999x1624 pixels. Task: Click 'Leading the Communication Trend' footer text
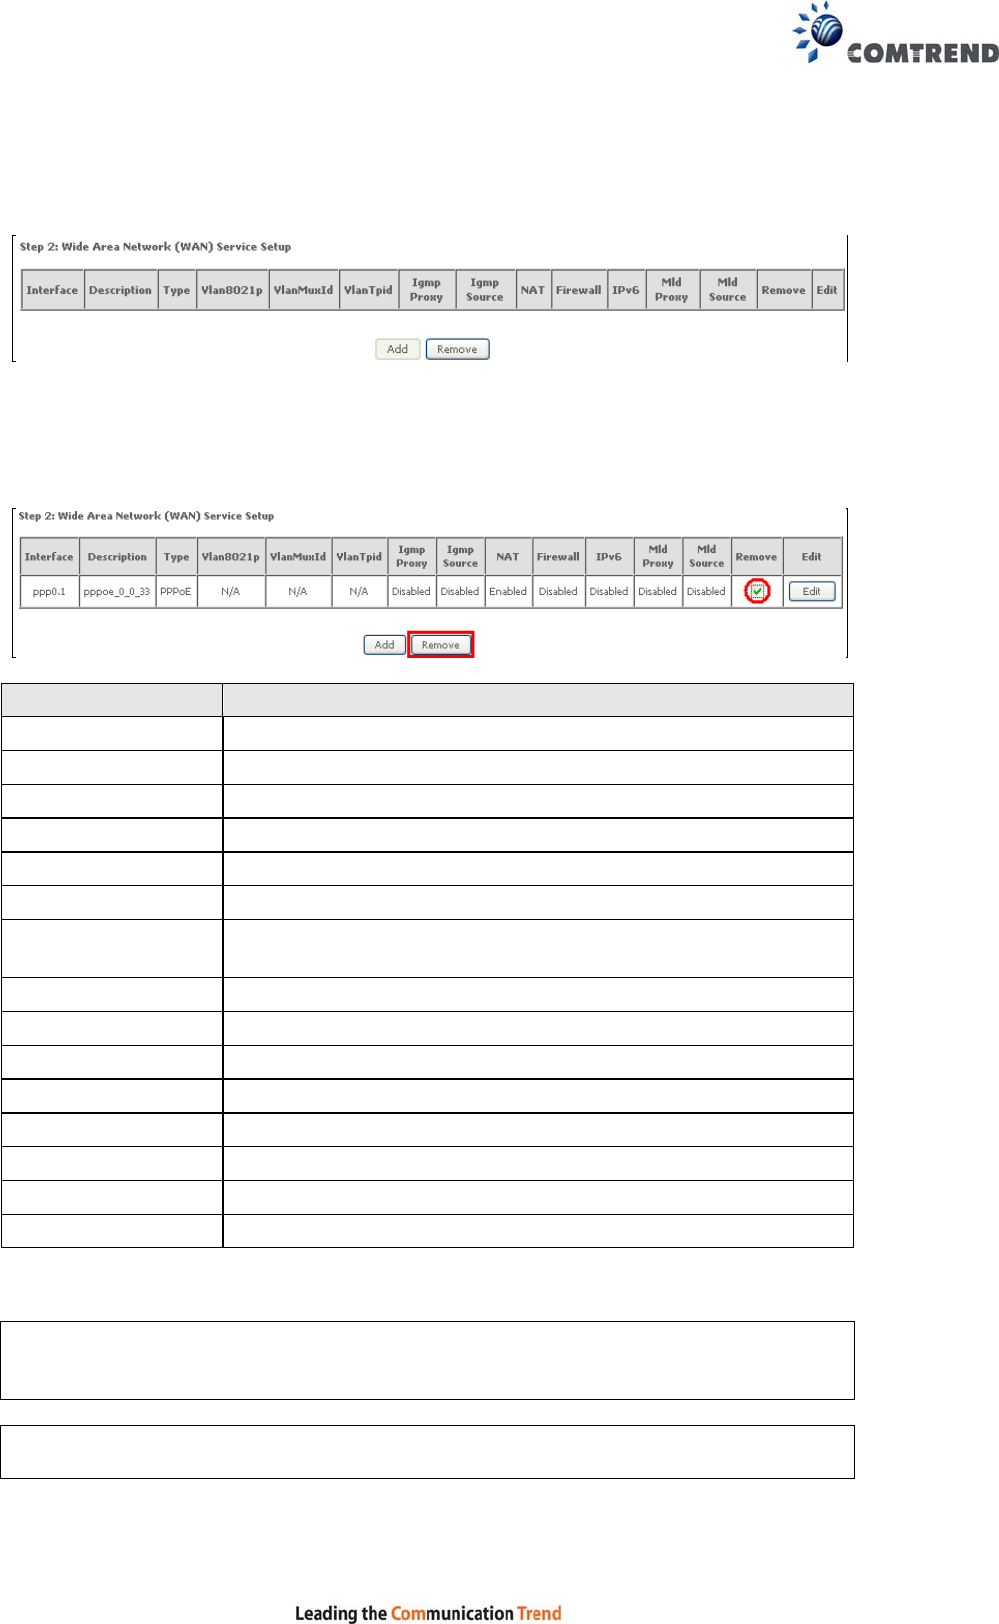coord(428,1612)
